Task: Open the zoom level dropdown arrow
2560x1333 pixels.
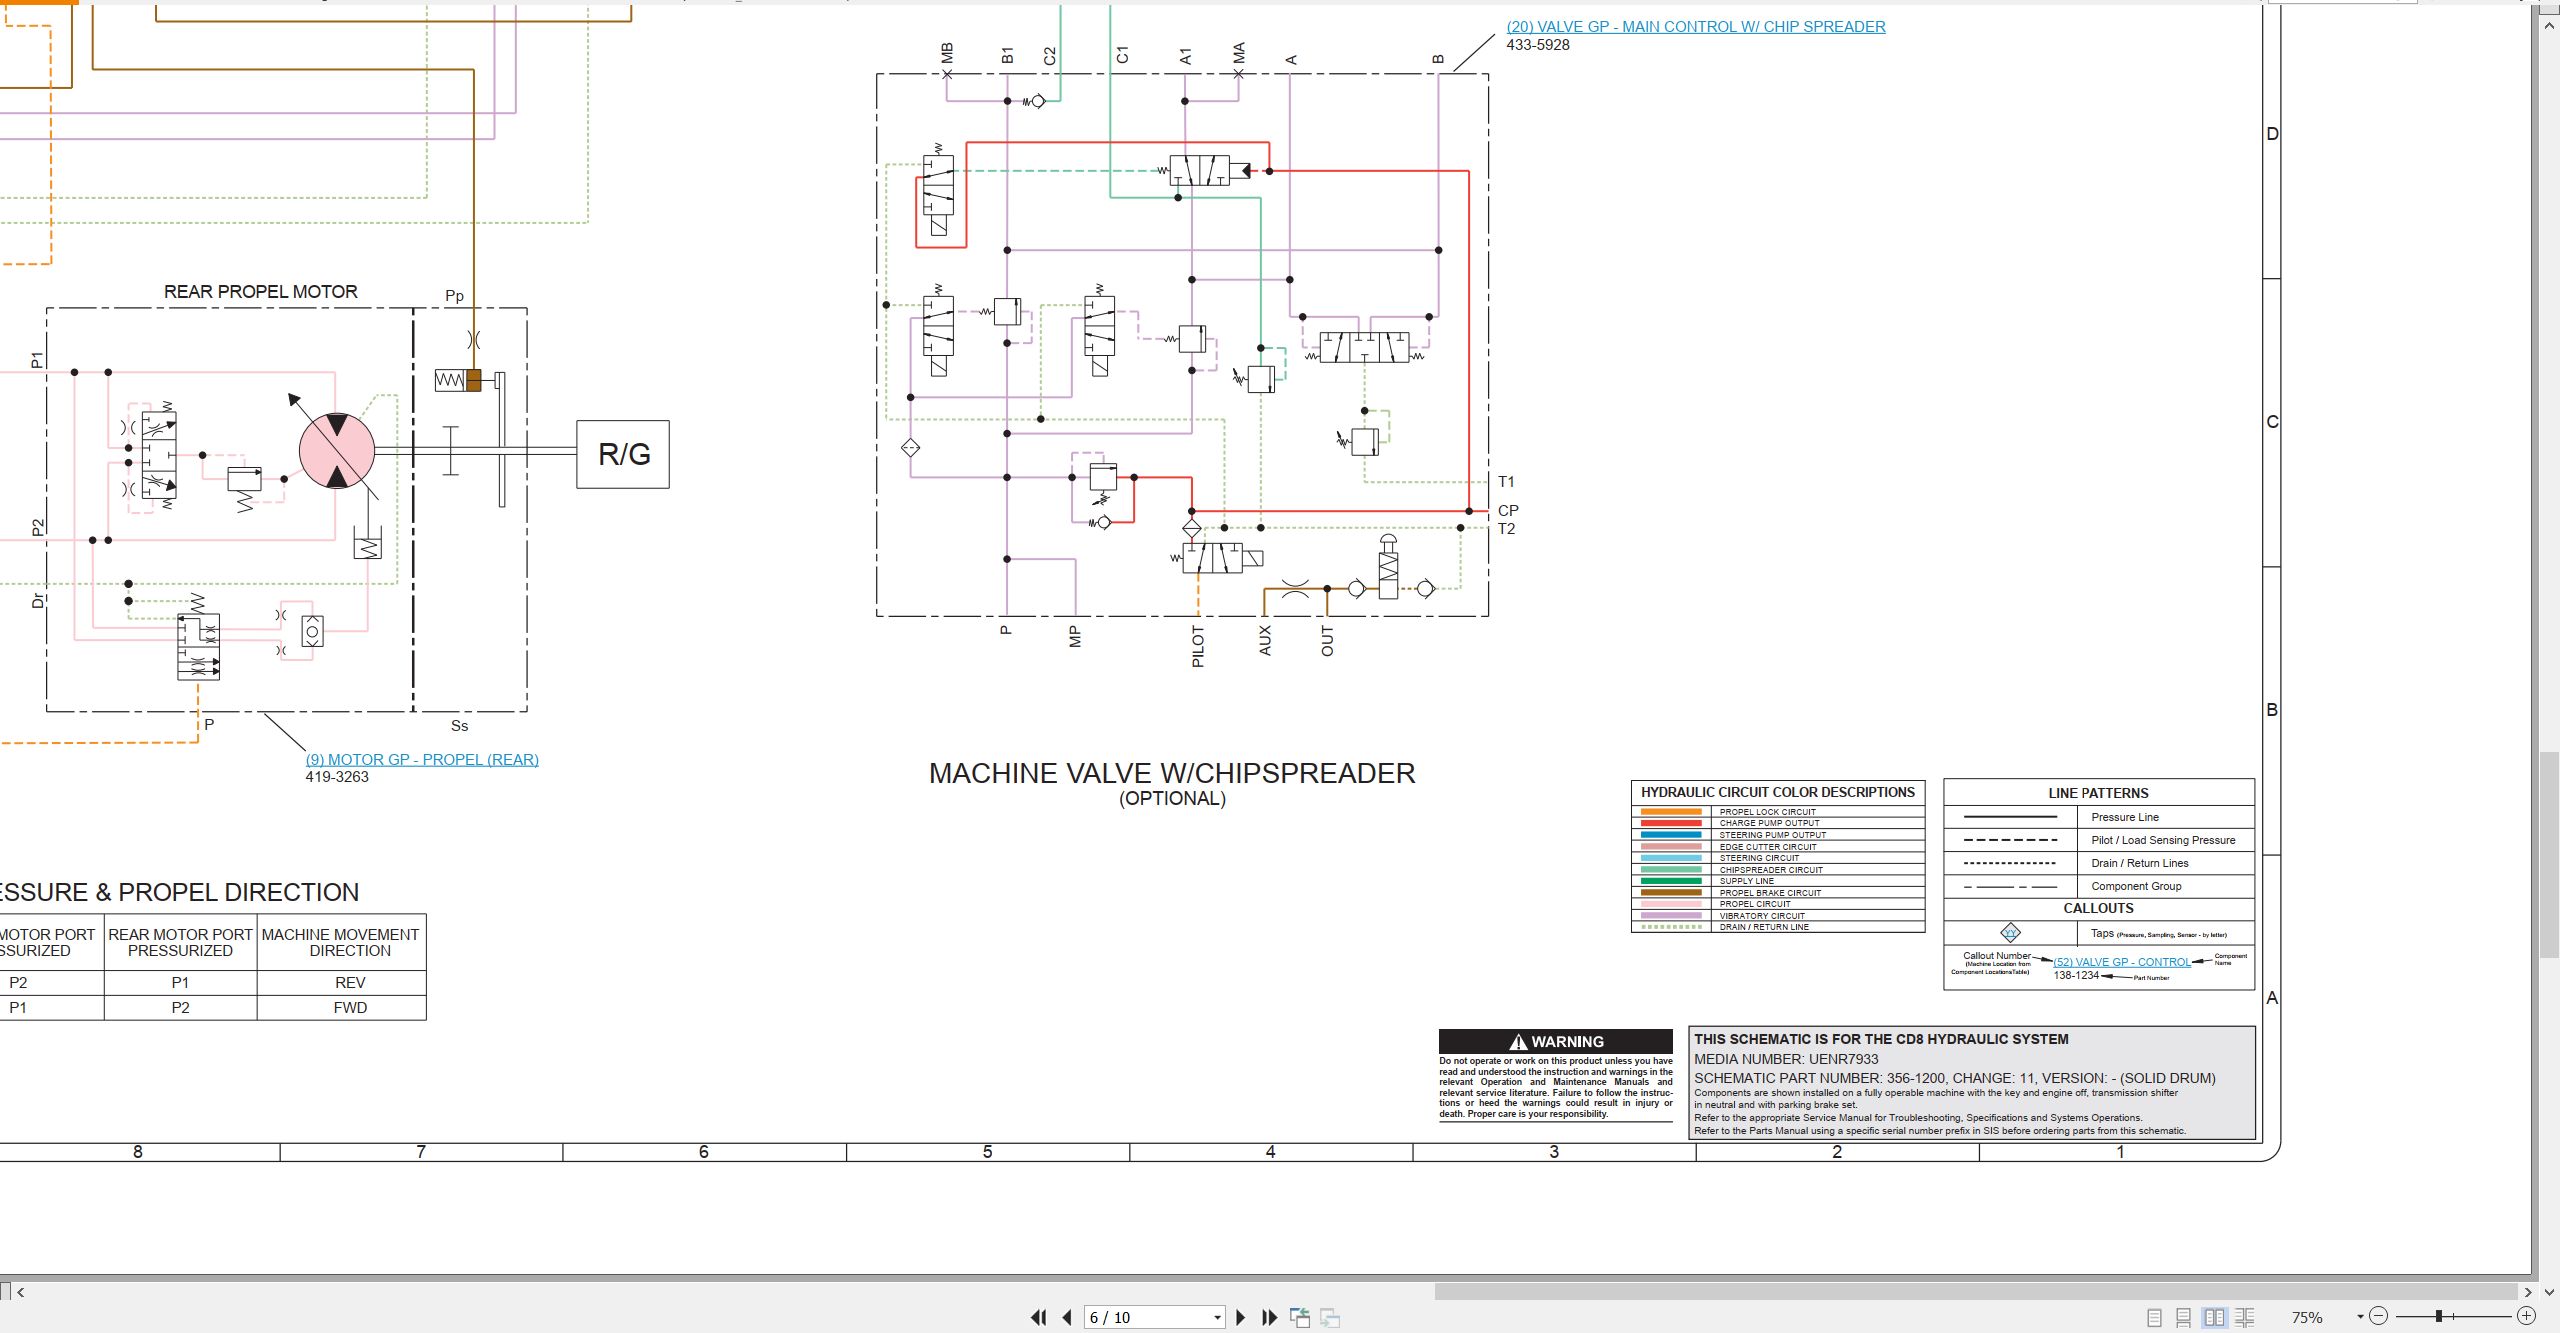Action: (2360, 1317)
